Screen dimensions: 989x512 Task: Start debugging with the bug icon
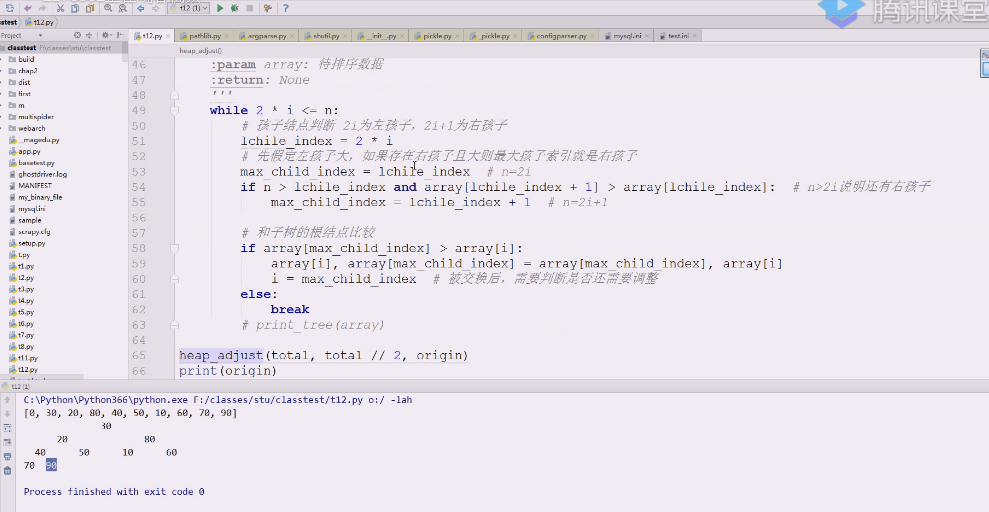click(x=235, y=8)
